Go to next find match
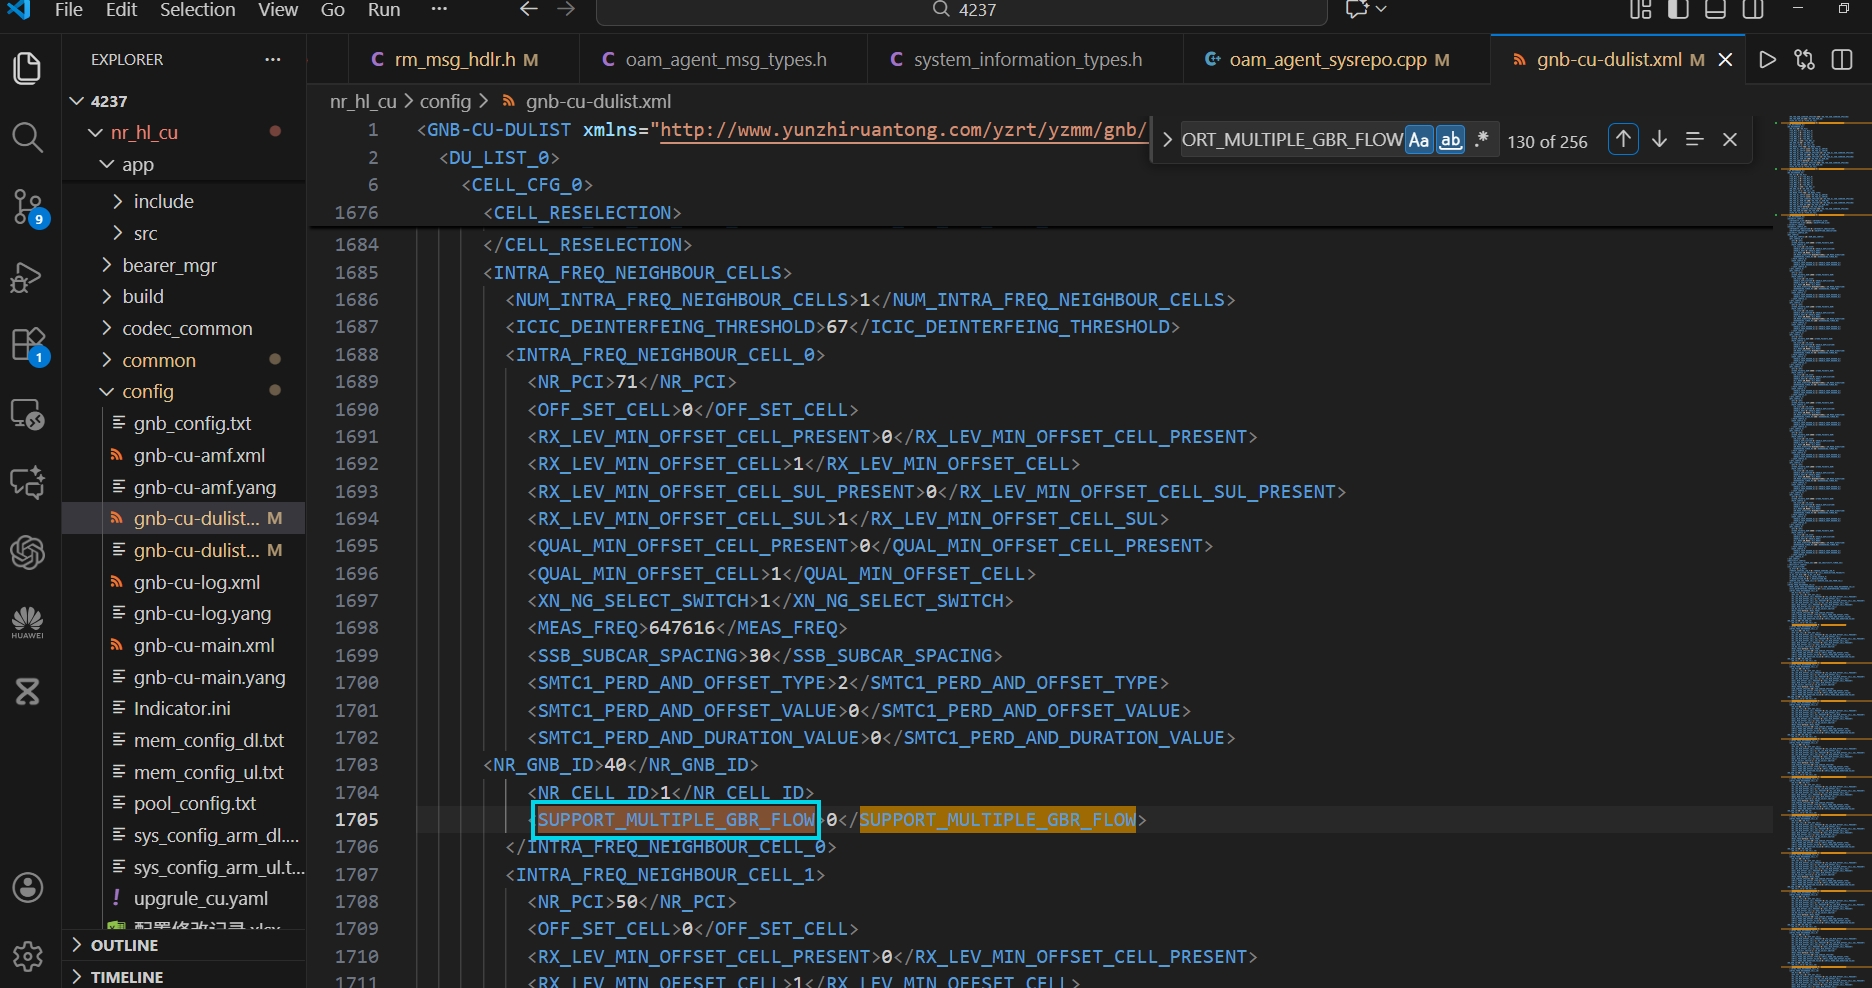1872x988 pixels. 1659,140
